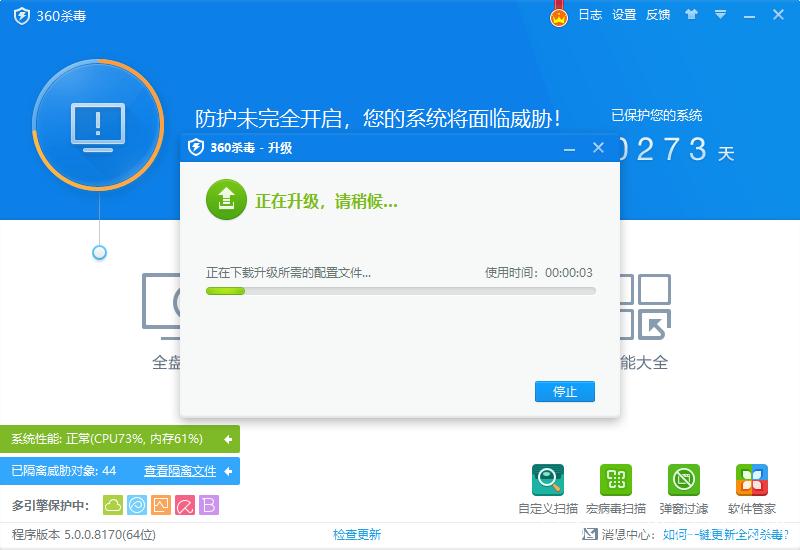Screen dimensions: 800x550
Task: Toggle the blue swirl engine icon
Action: 137,505
